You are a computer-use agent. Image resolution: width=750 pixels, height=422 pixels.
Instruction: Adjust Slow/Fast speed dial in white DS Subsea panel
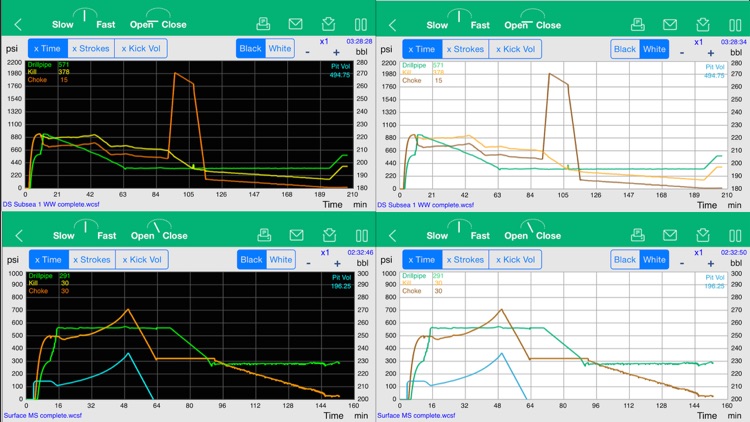pos(459,16)
